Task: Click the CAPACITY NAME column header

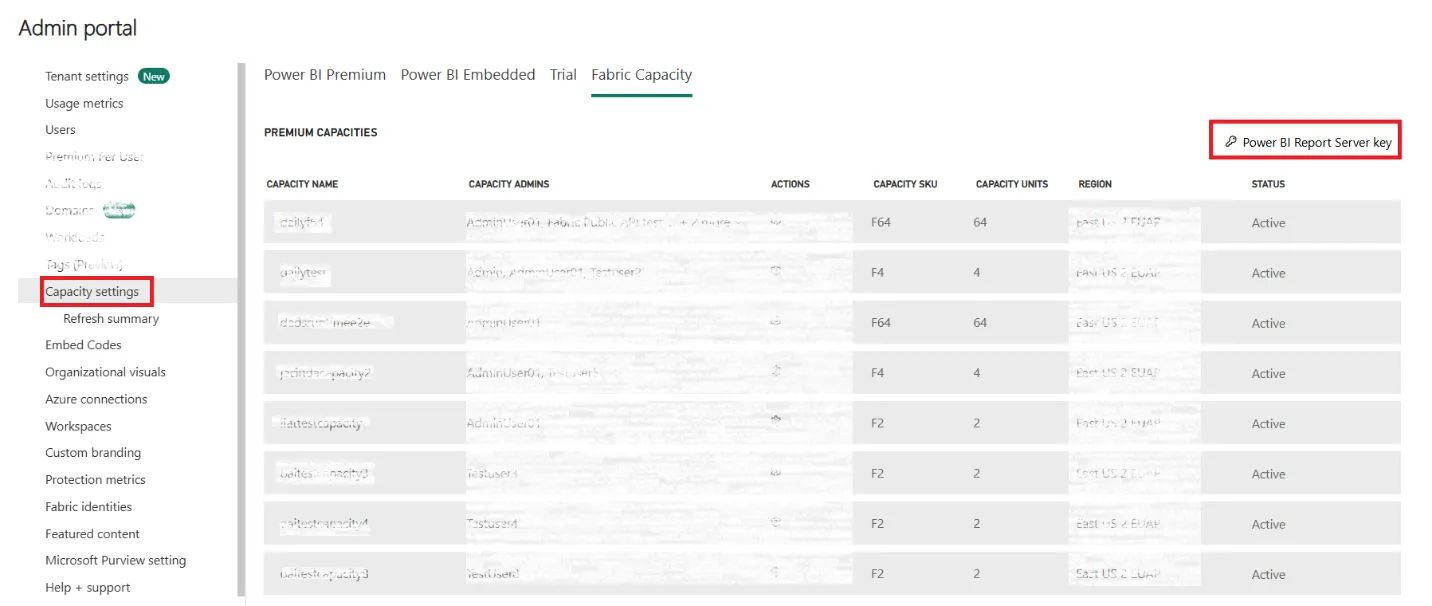Action: [302, 184]
